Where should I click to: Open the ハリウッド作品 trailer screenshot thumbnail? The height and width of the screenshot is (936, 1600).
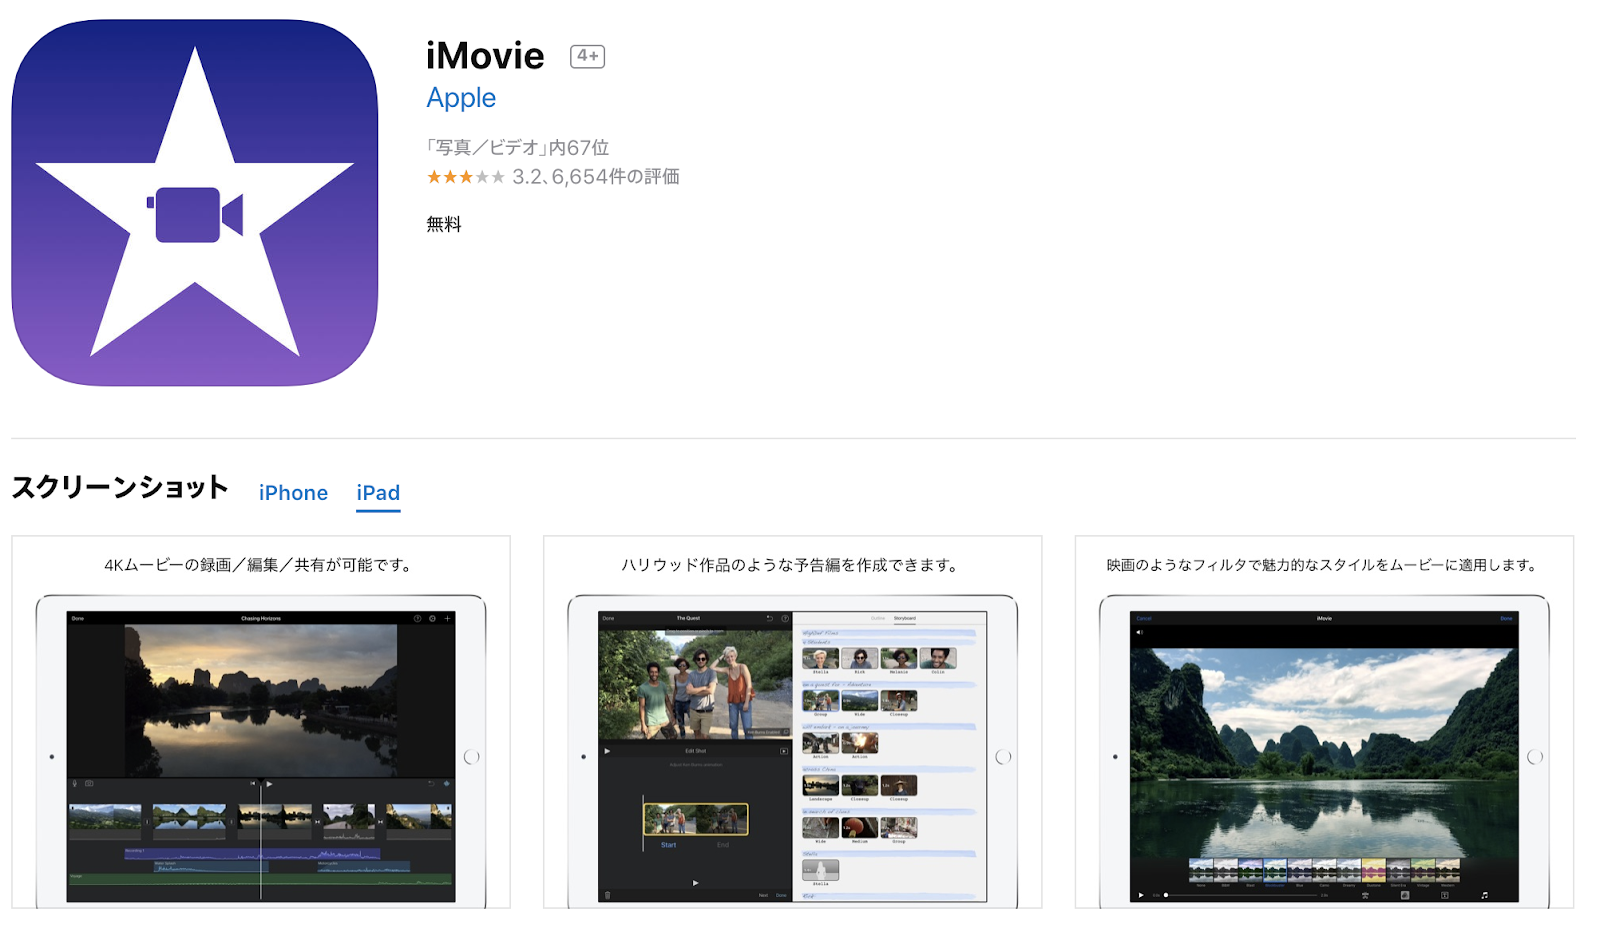pos(793,722)
